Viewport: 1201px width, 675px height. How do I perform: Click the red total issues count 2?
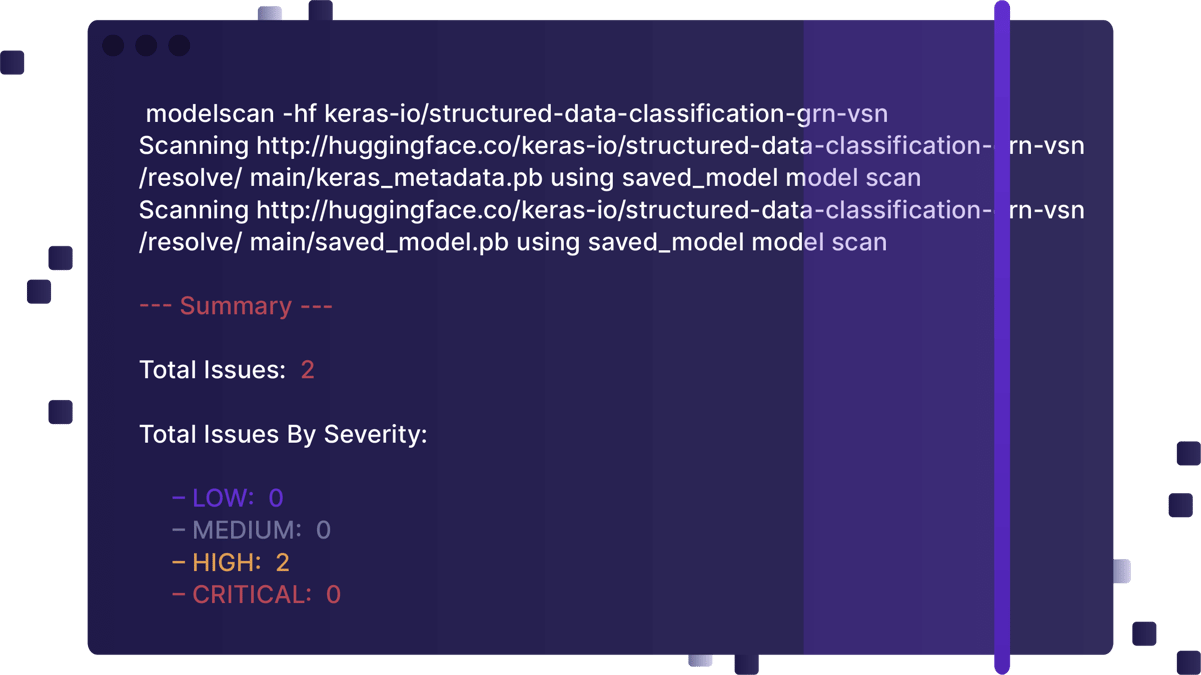pyautogui.click(x=308, y=370)
